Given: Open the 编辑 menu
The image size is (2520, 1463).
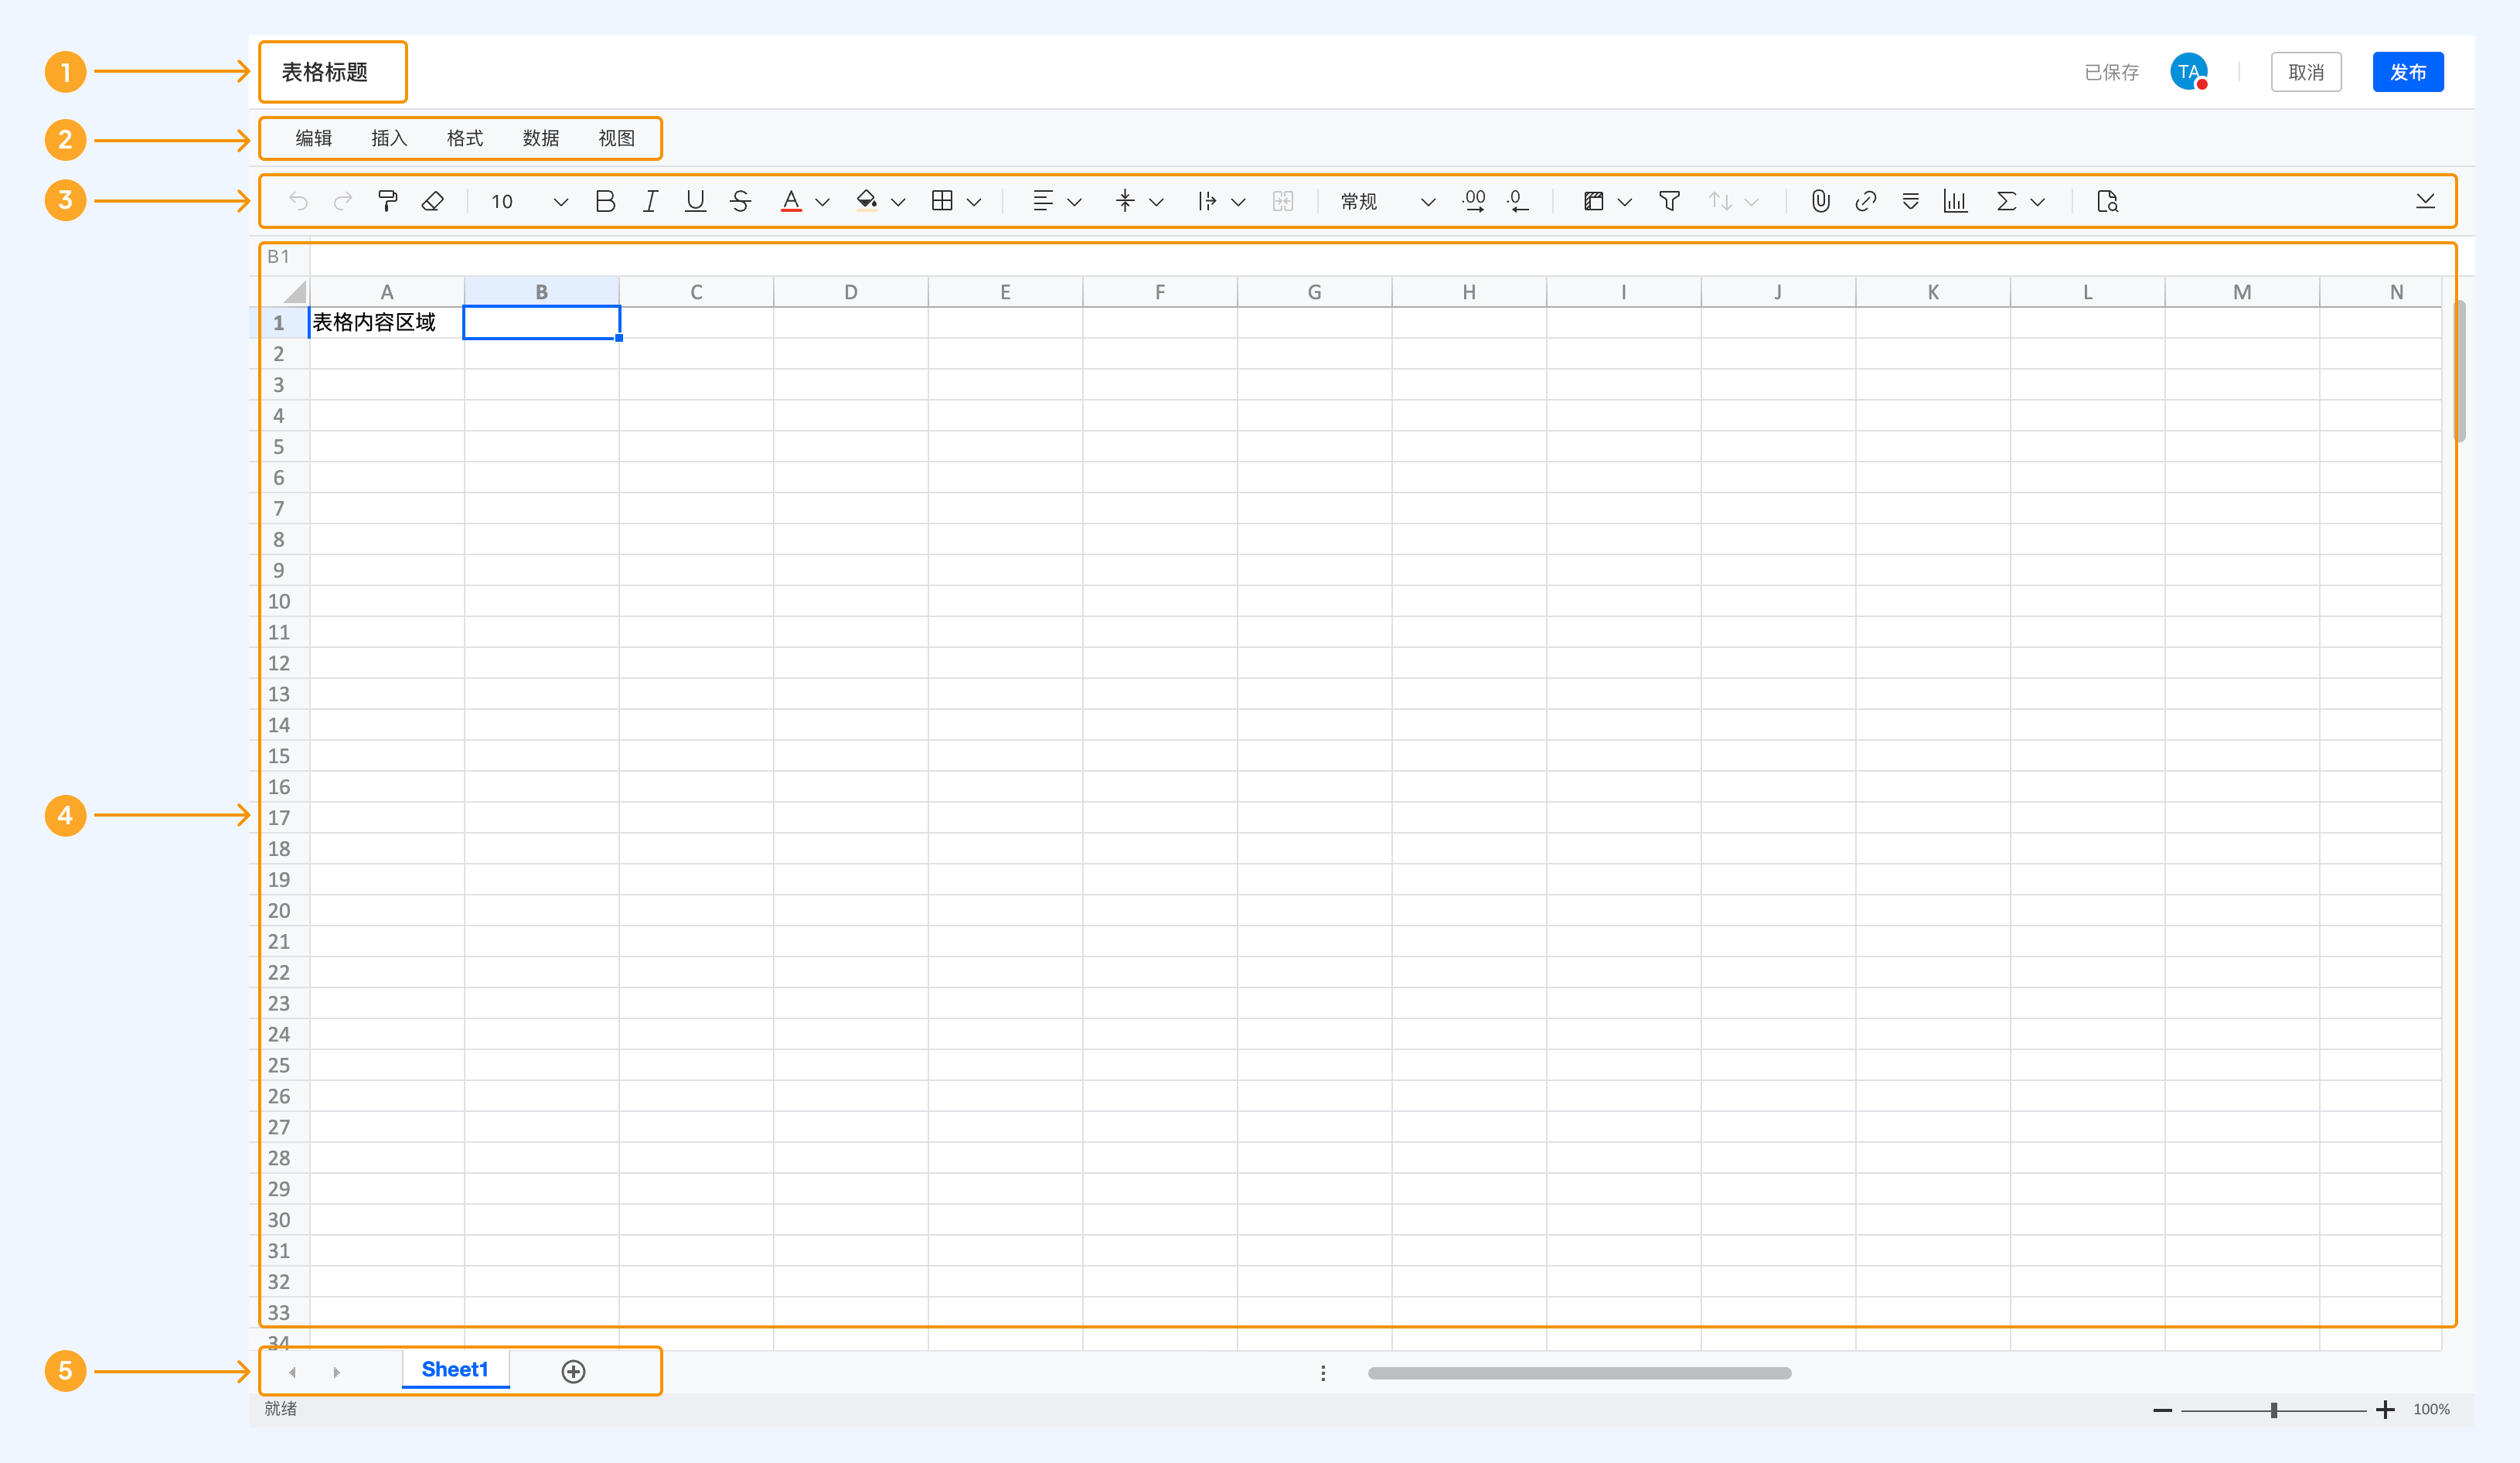Looking at the screenshot, I should pos(313,138).
